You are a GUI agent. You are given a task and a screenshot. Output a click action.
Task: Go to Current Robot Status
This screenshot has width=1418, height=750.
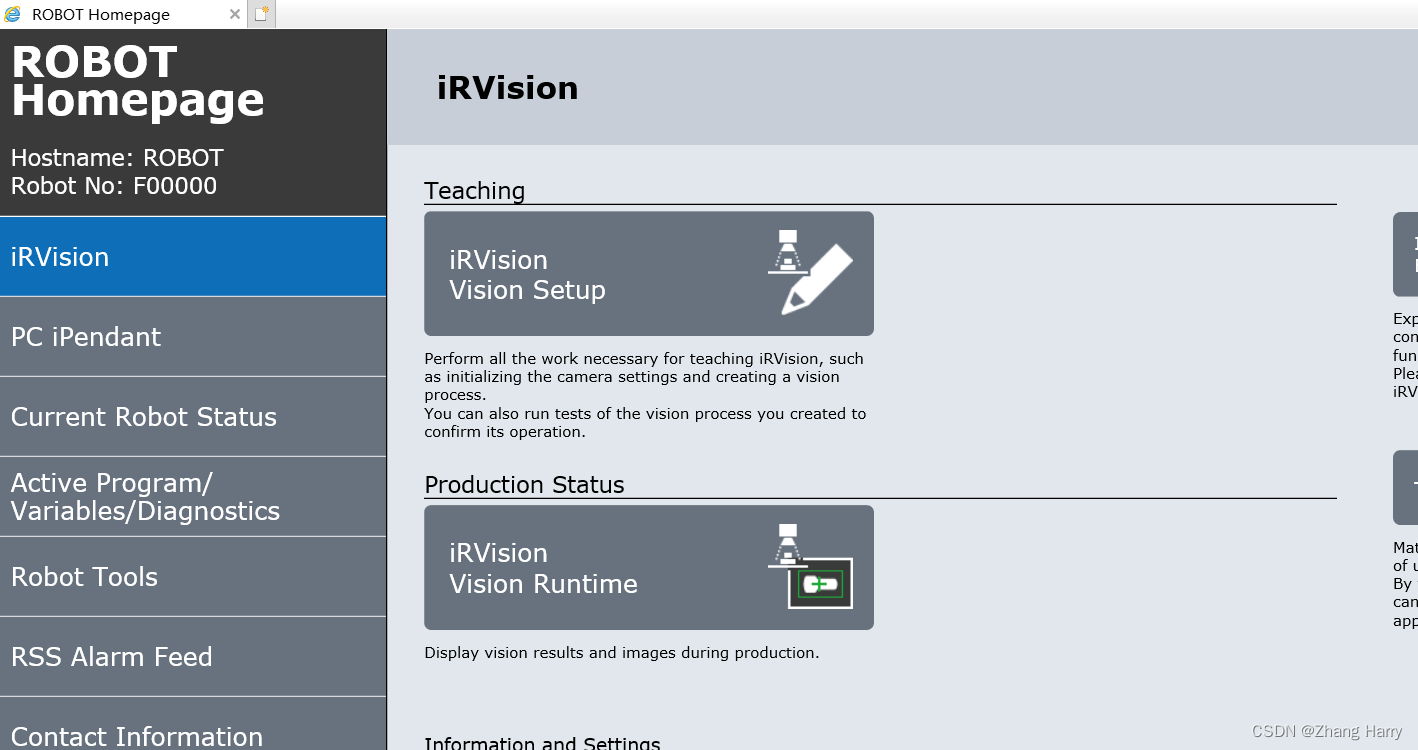tap(193, 417)
